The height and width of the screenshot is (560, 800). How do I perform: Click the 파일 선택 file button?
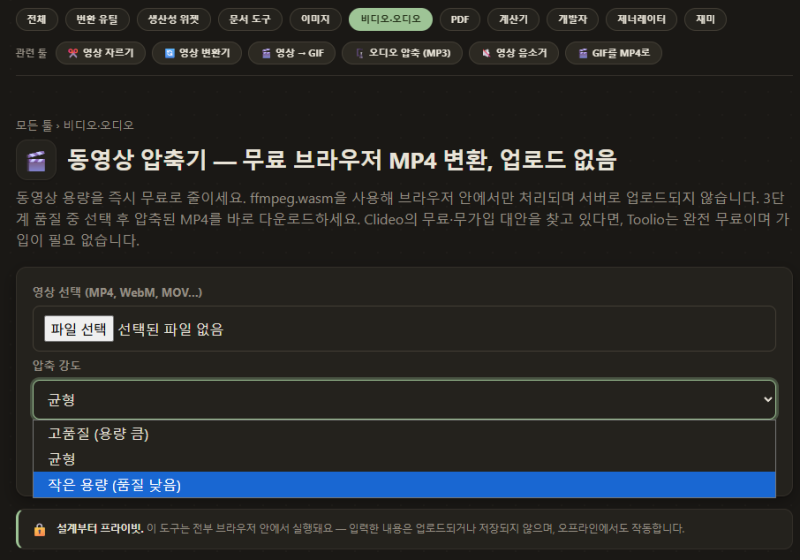click(79, 329)
